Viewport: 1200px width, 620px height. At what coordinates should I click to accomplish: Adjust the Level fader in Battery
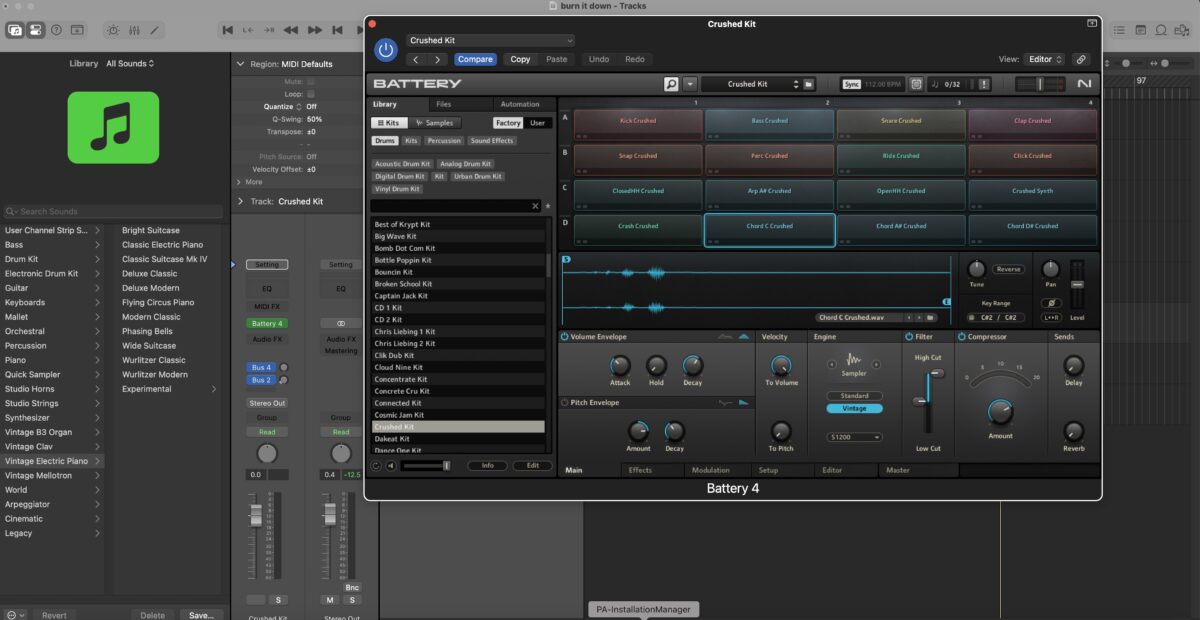coord(1077,285)
